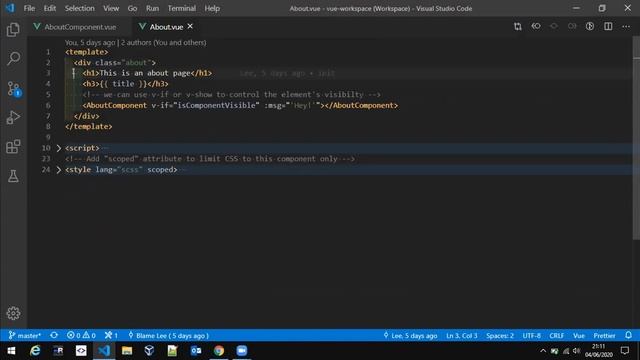
Task: Open the Search view in activity bar
Action: [13, 59]
